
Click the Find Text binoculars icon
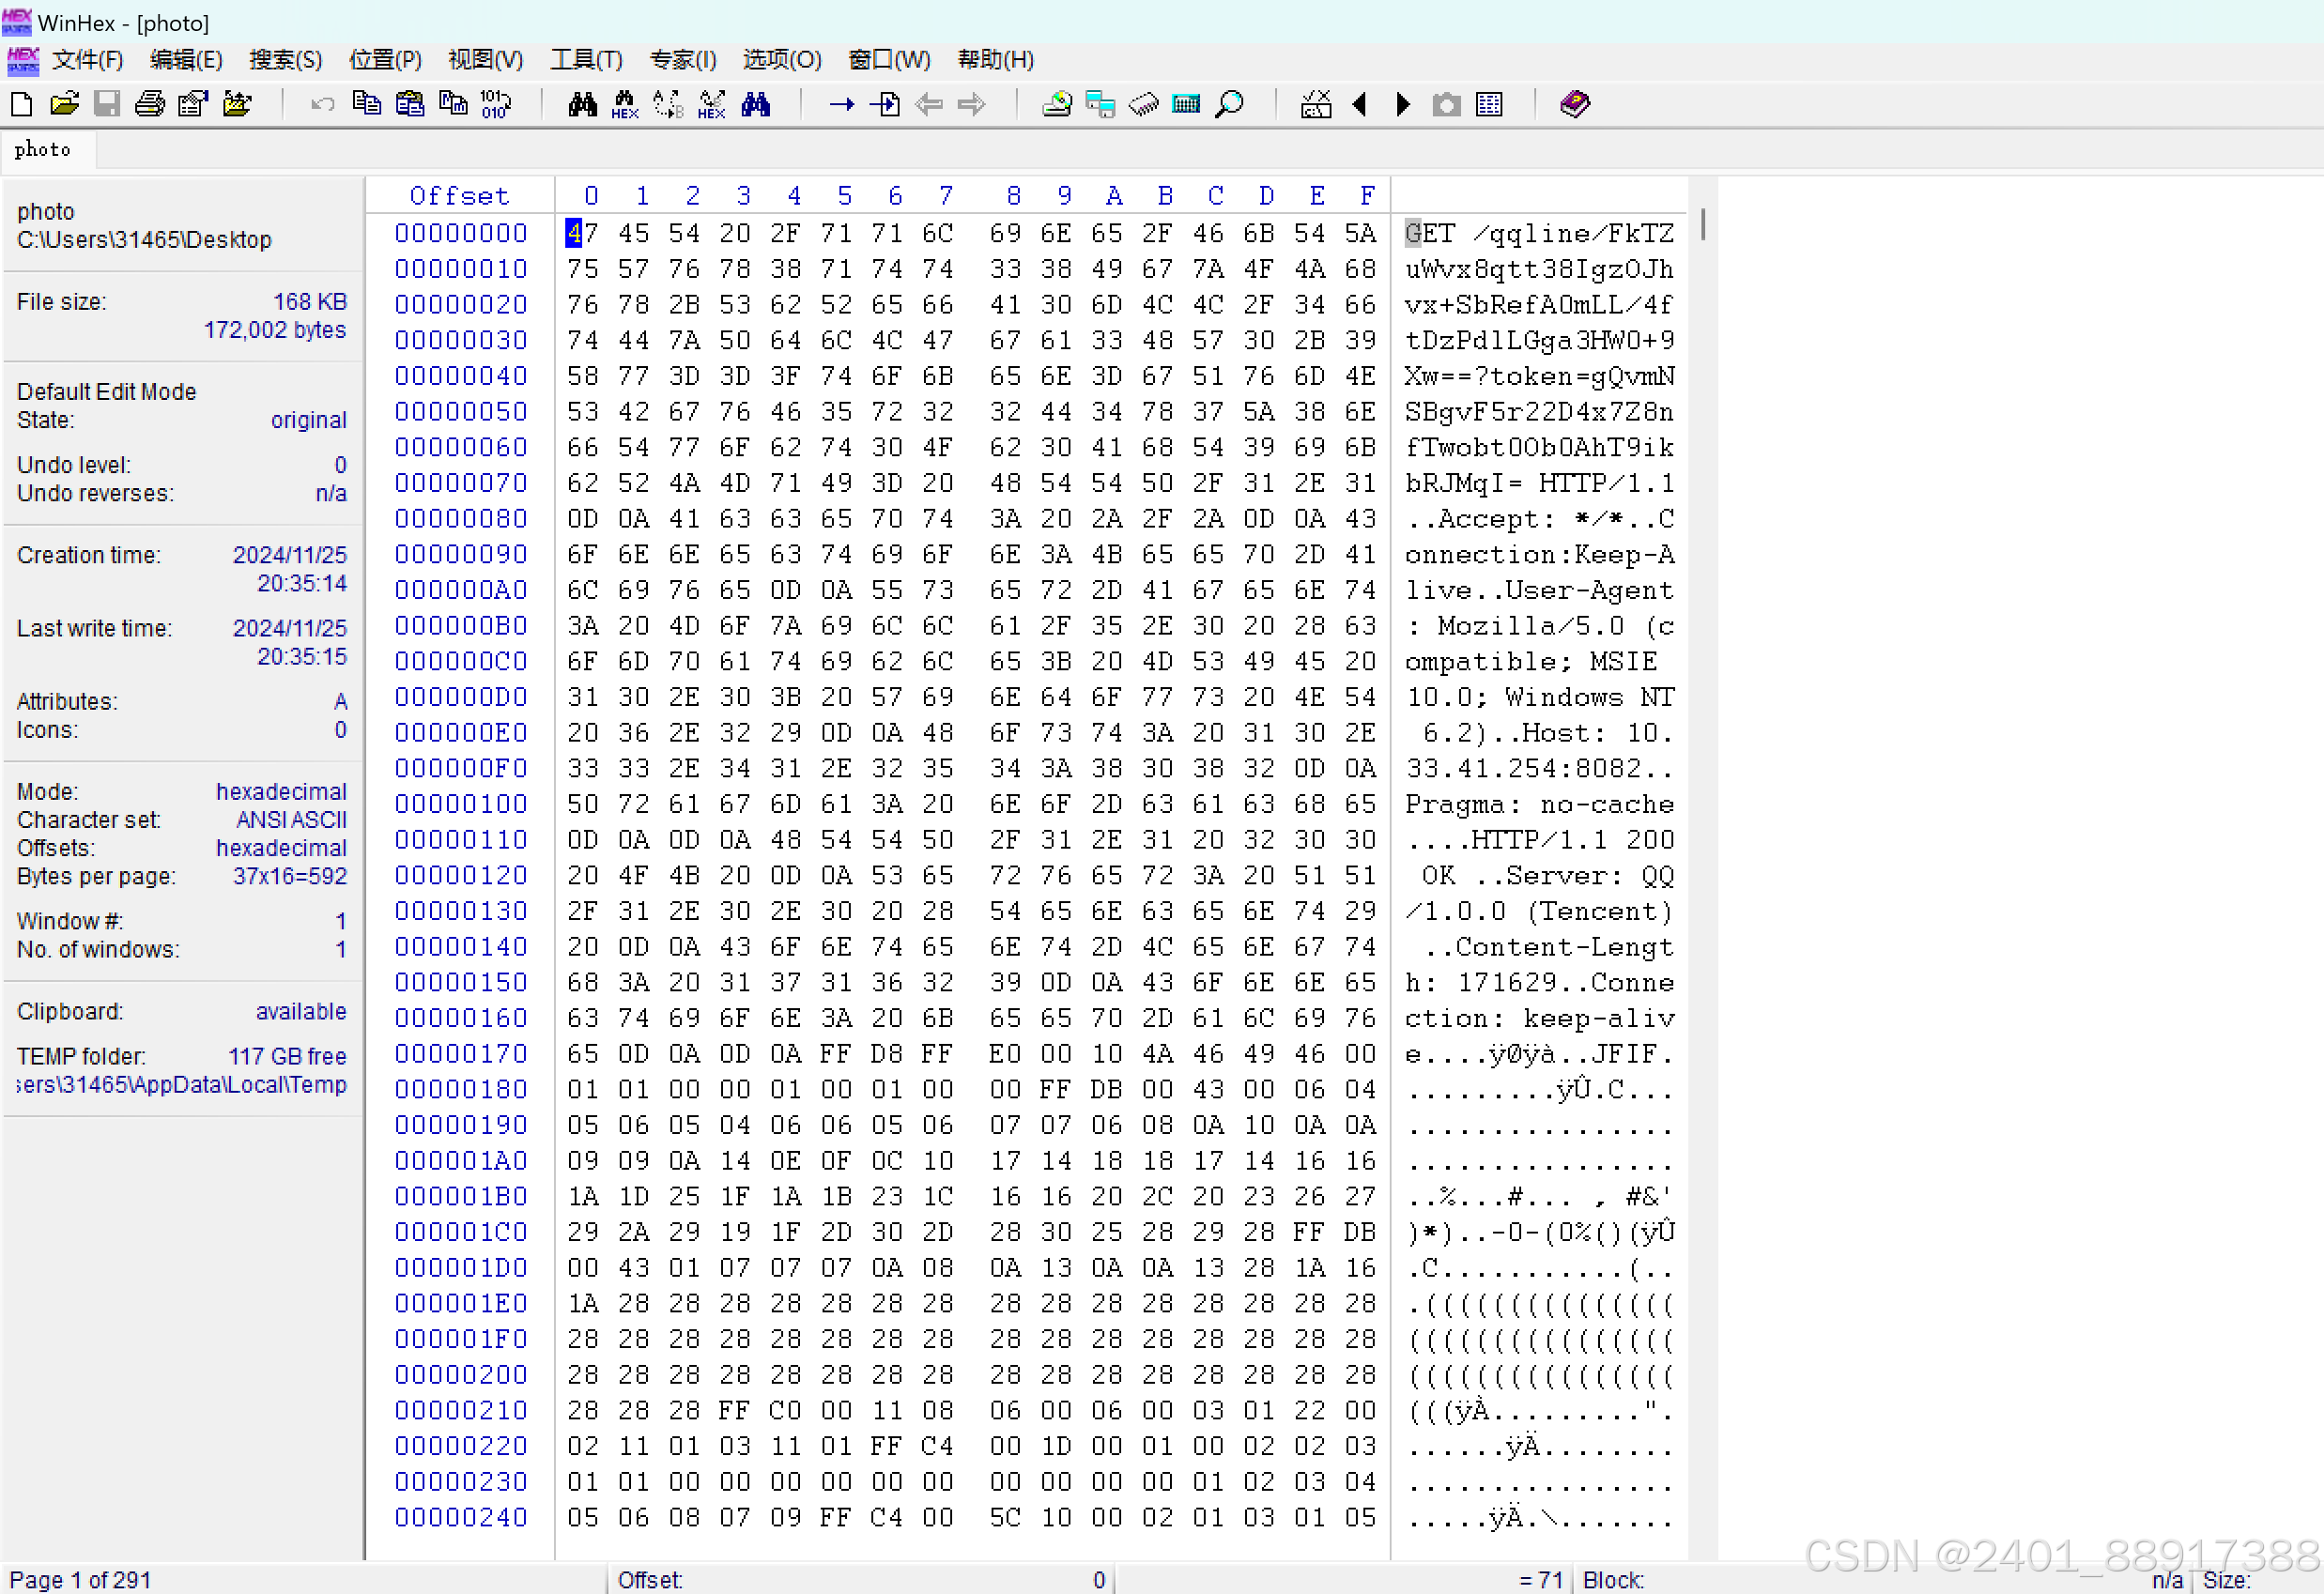click(x=582, y=104)
